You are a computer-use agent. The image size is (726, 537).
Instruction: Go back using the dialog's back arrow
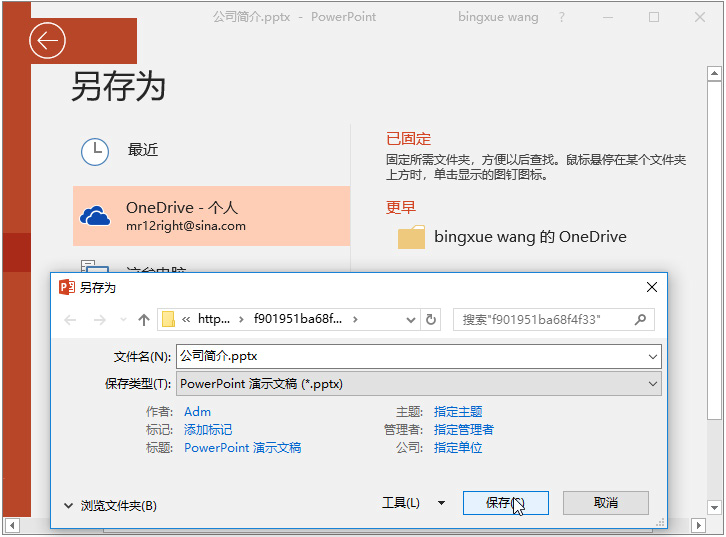tap(70, 319)
